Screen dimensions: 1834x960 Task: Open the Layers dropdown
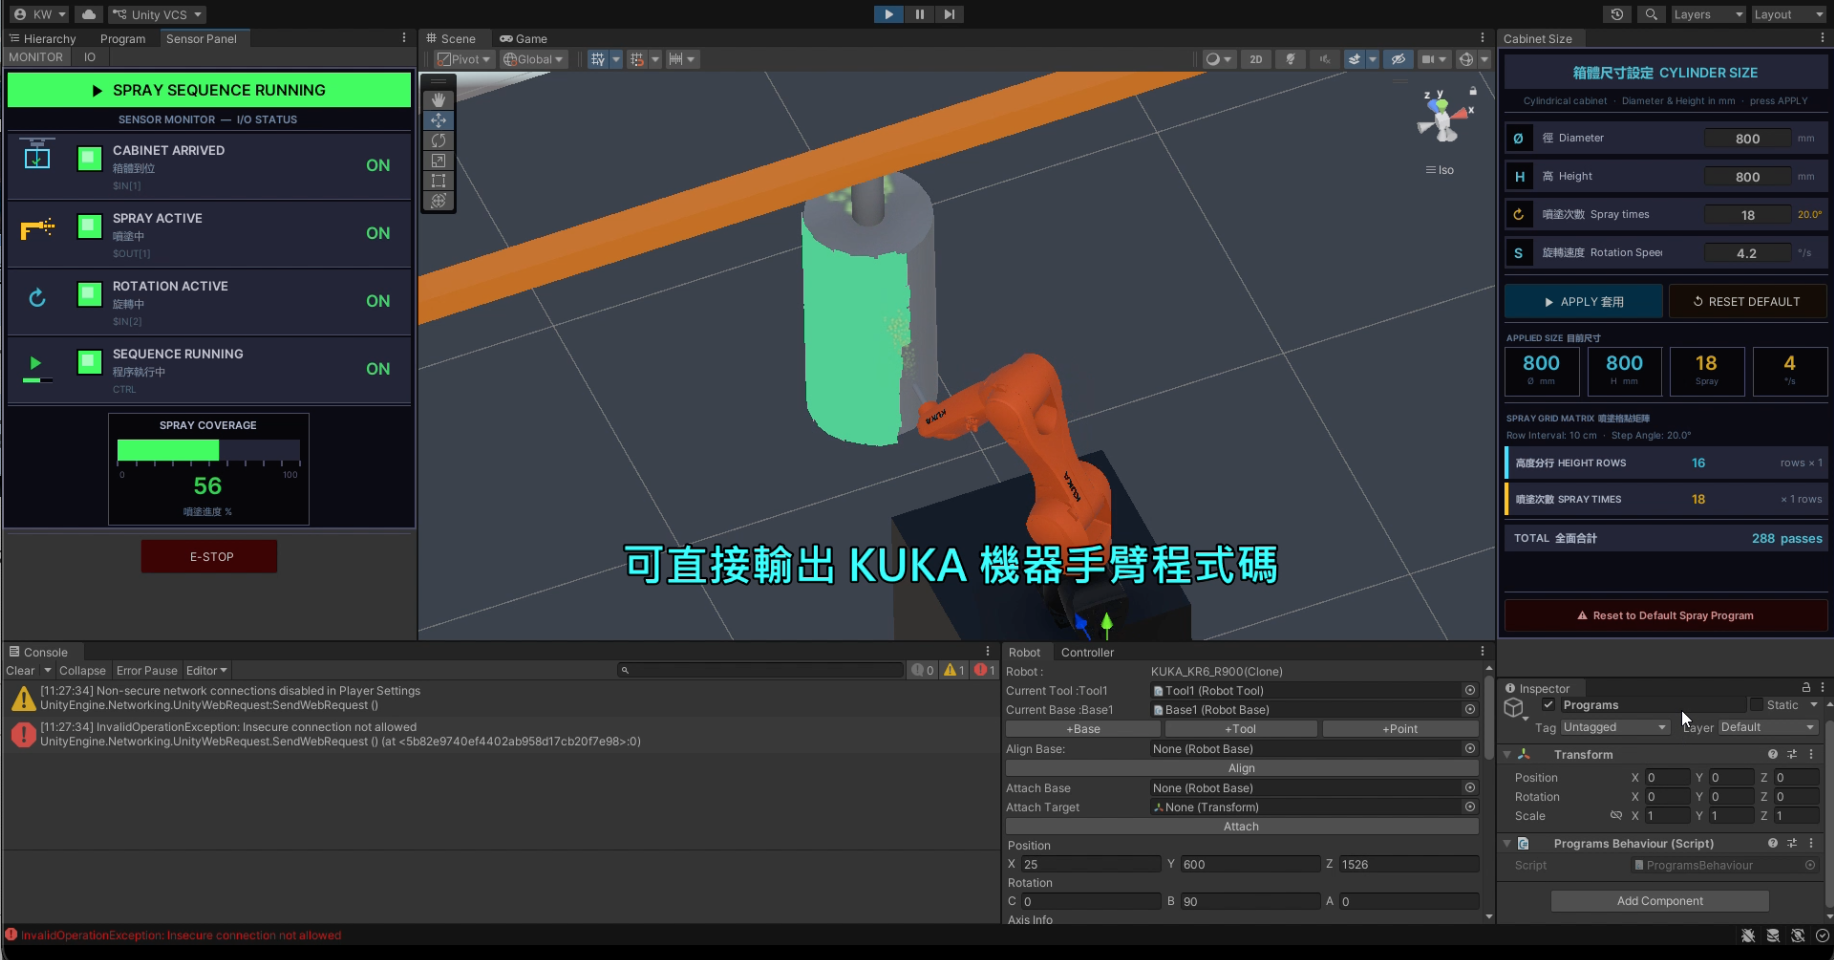pyautogui.click(x=1708, y=14)
